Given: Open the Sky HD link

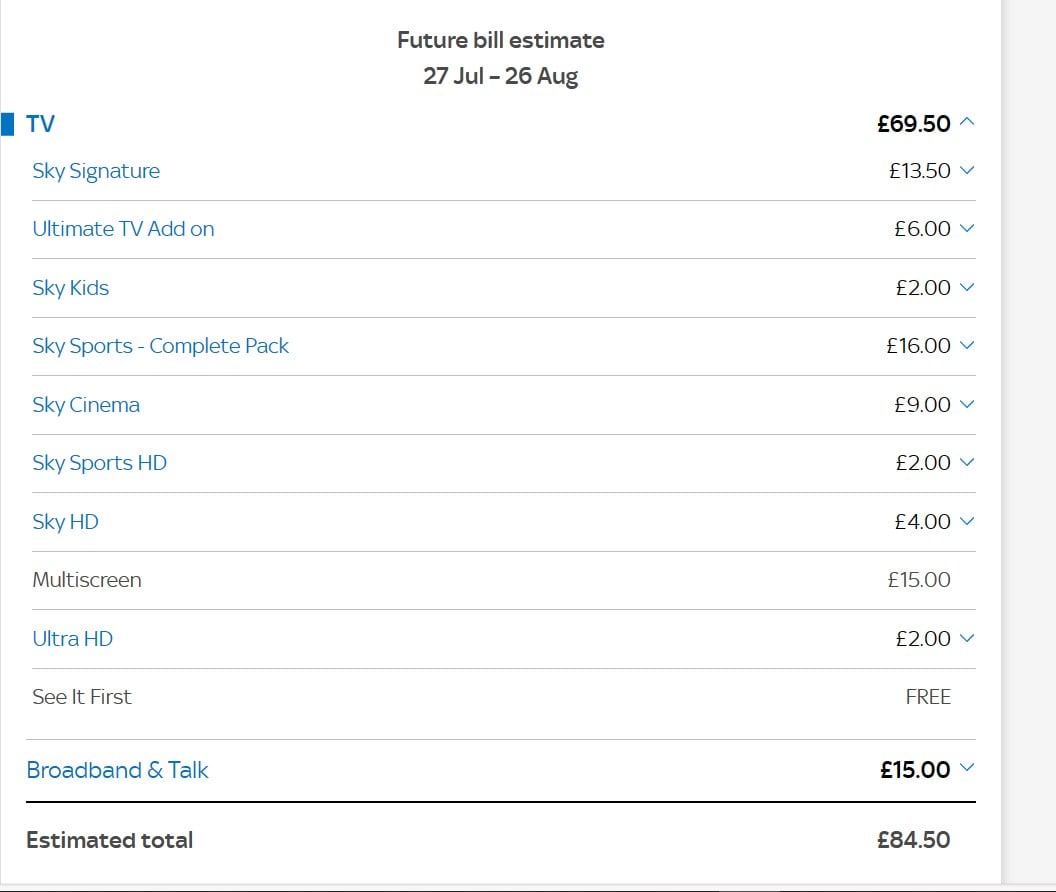Looking at the screenshot, I should 65,522.
